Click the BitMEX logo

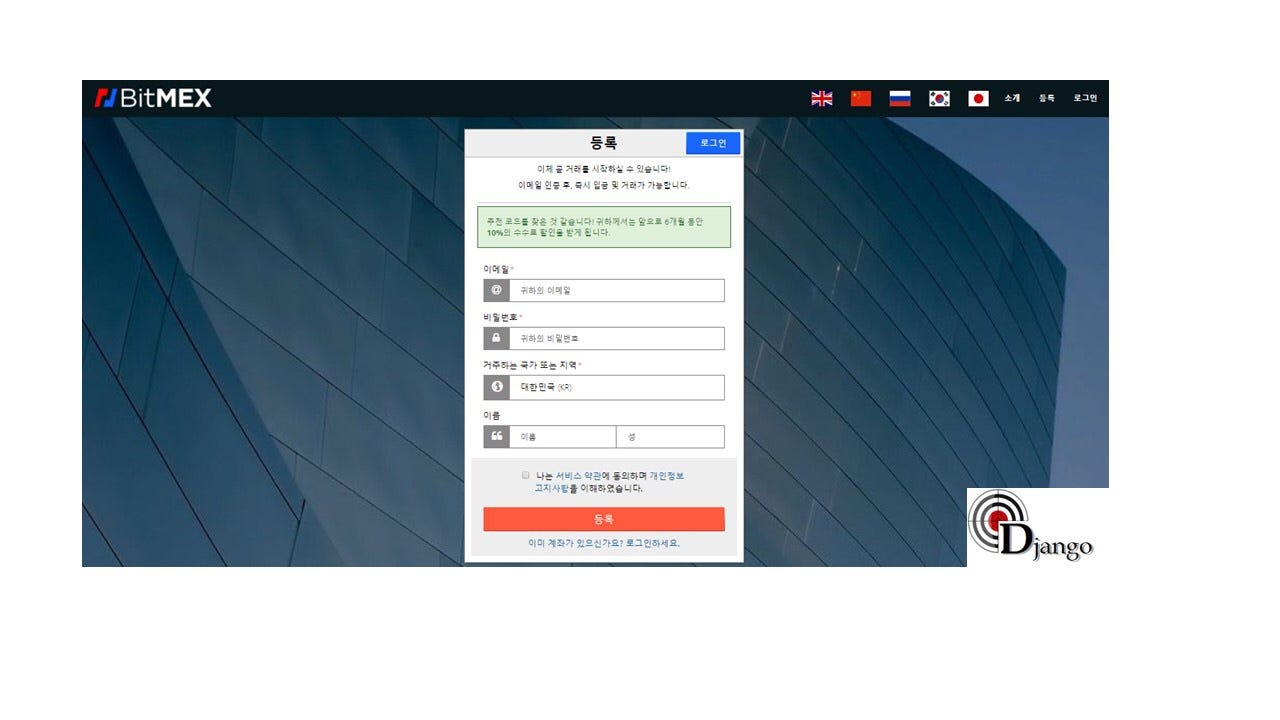click(154, 97)
